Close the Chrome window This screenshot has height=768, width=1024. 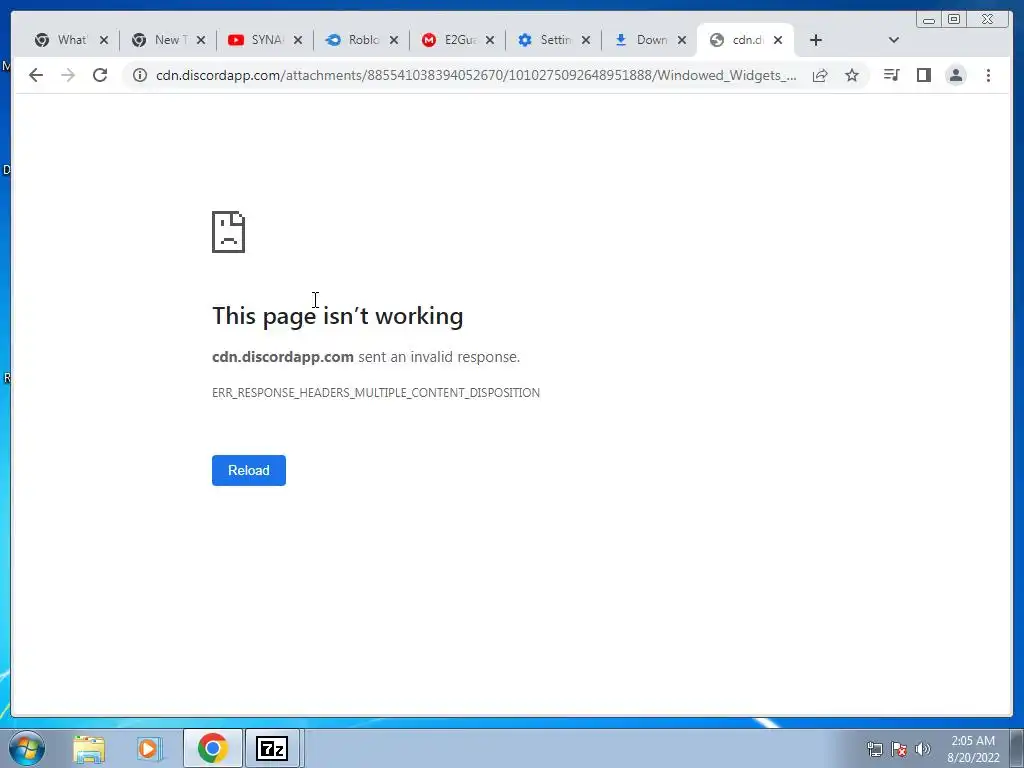pyautogui.click(x=988, y=20)
